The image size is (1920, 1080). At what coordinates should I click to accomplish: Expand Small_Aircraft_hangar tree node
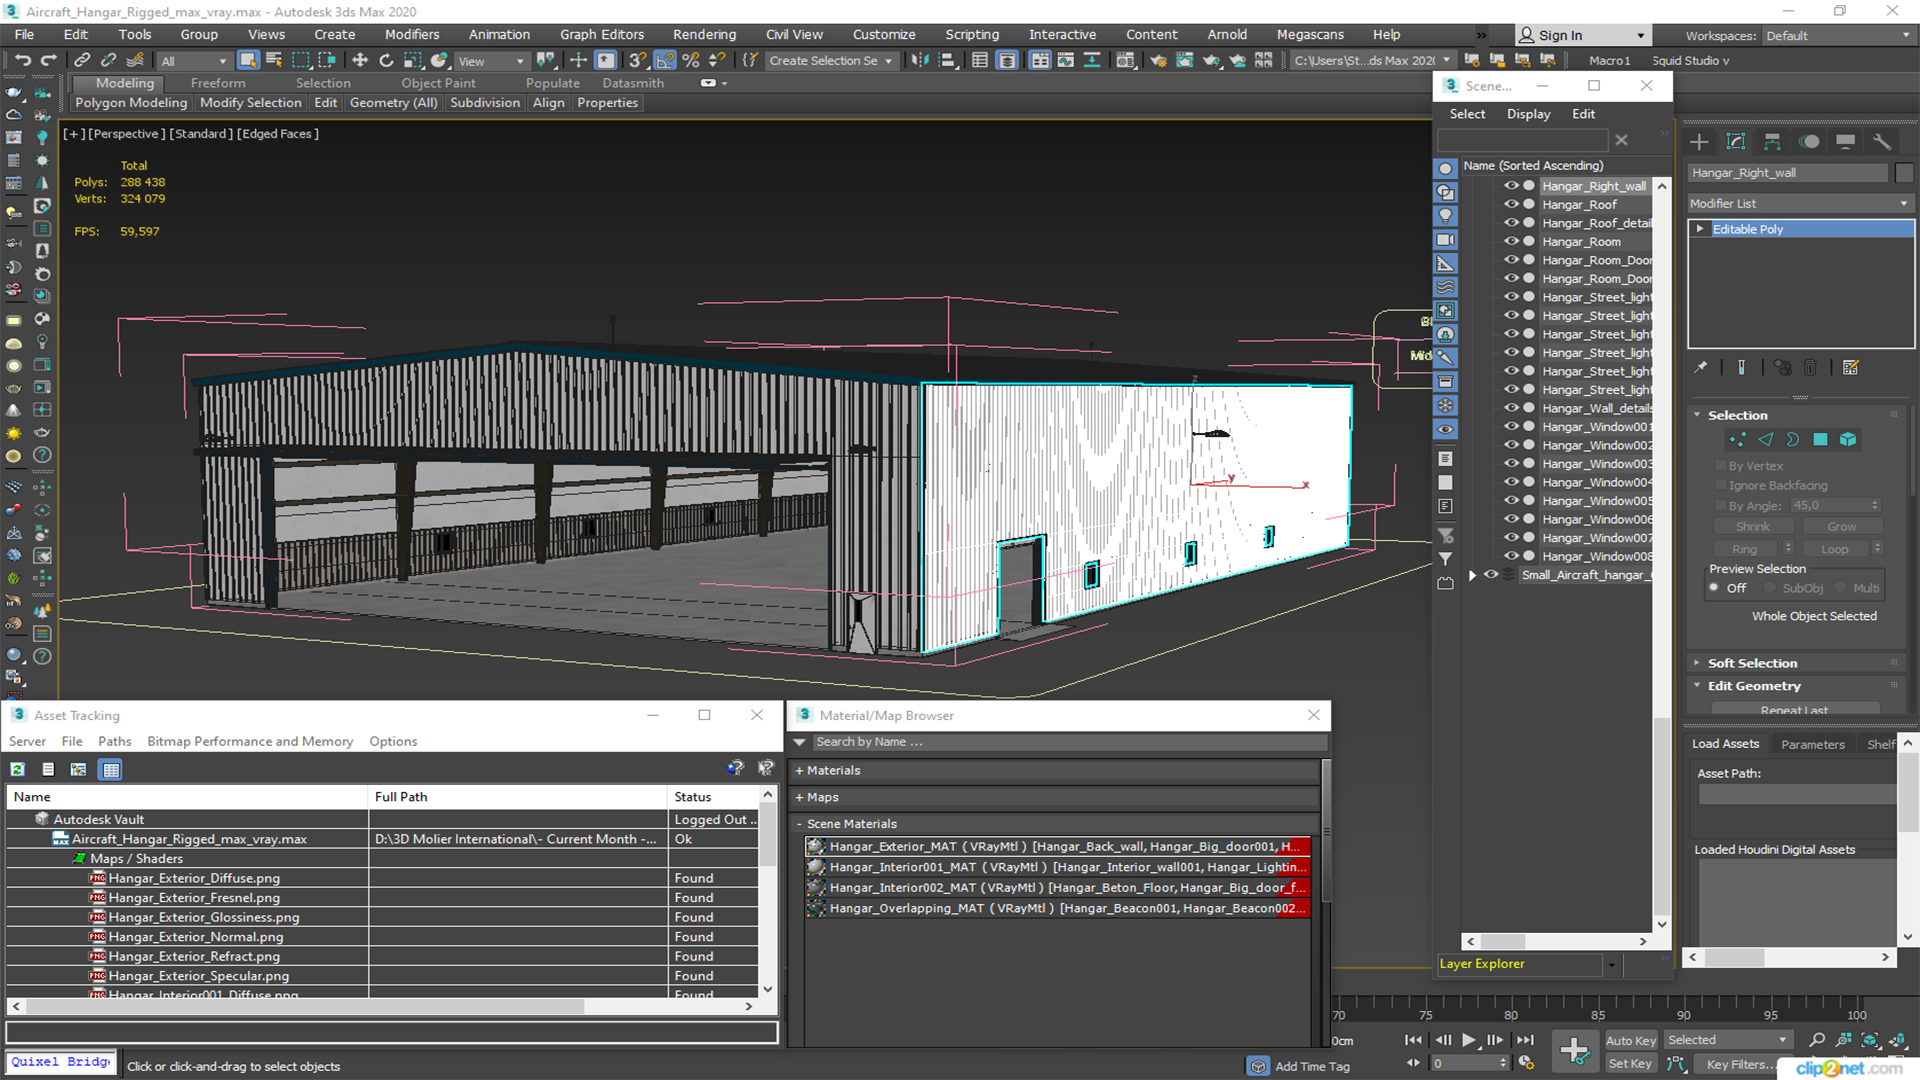[1472, 575]
